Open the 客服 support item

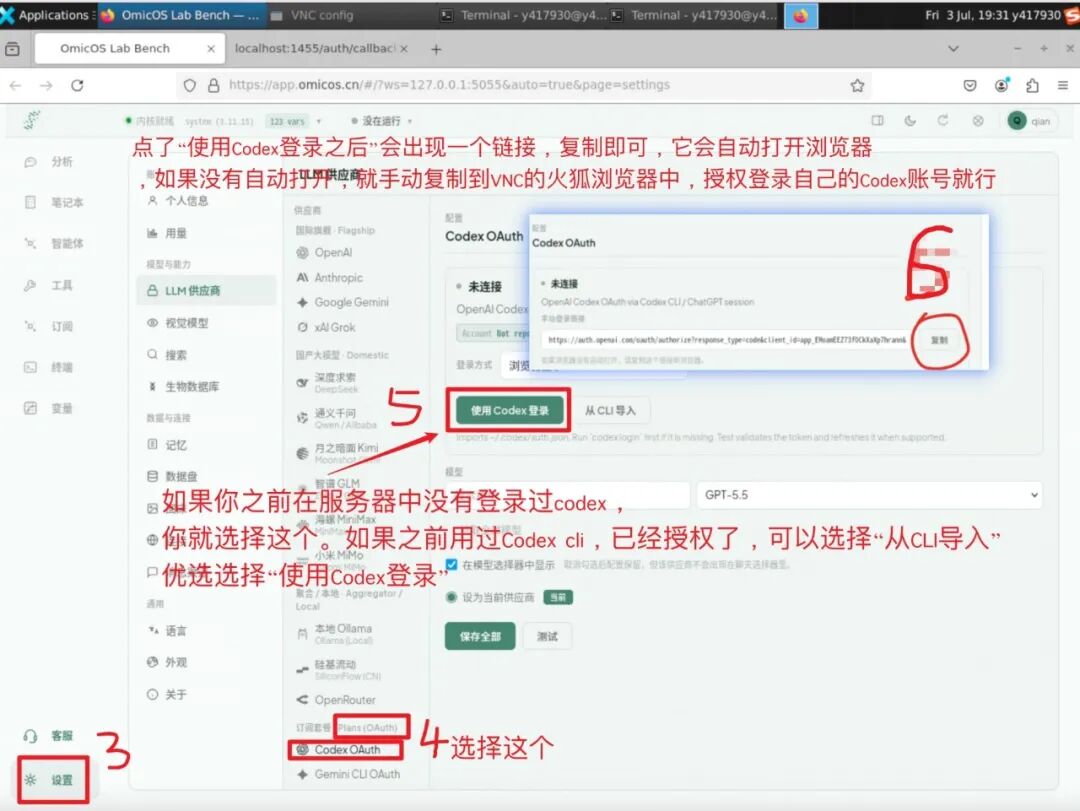[x=48, y=736]
